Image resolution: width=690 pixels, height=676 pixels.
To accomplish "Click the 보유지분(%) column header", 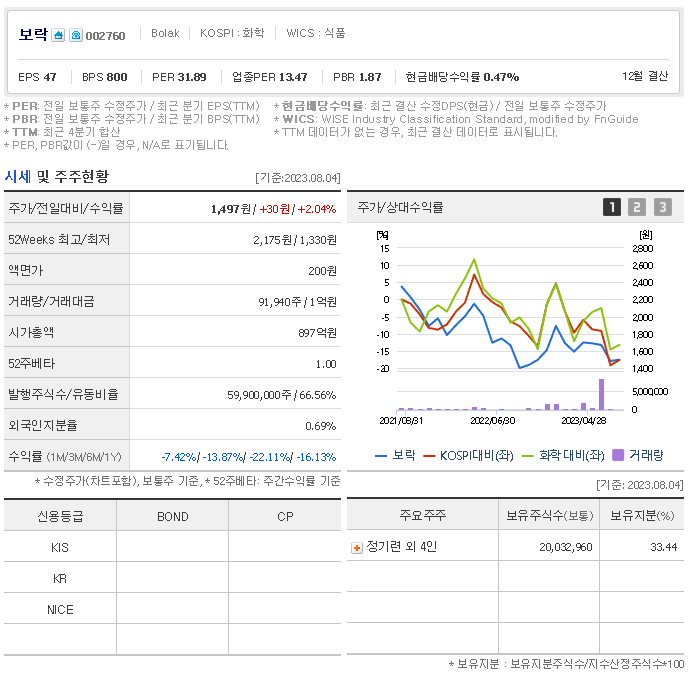I will 642,515.
